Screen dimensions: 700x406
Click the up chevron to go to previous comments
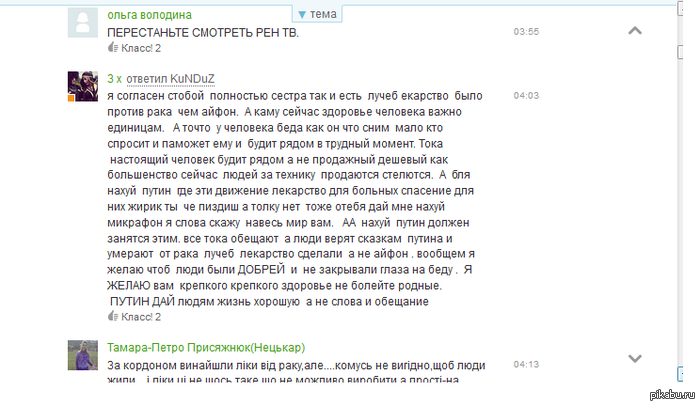click(x=635, y=31)
